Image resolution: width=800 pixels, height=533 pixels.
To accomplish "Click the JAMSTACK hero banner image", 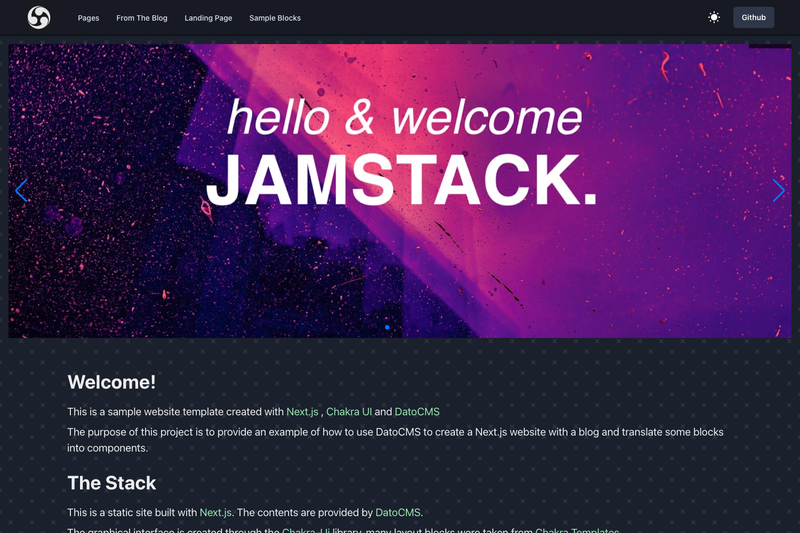I will (400, 191).
